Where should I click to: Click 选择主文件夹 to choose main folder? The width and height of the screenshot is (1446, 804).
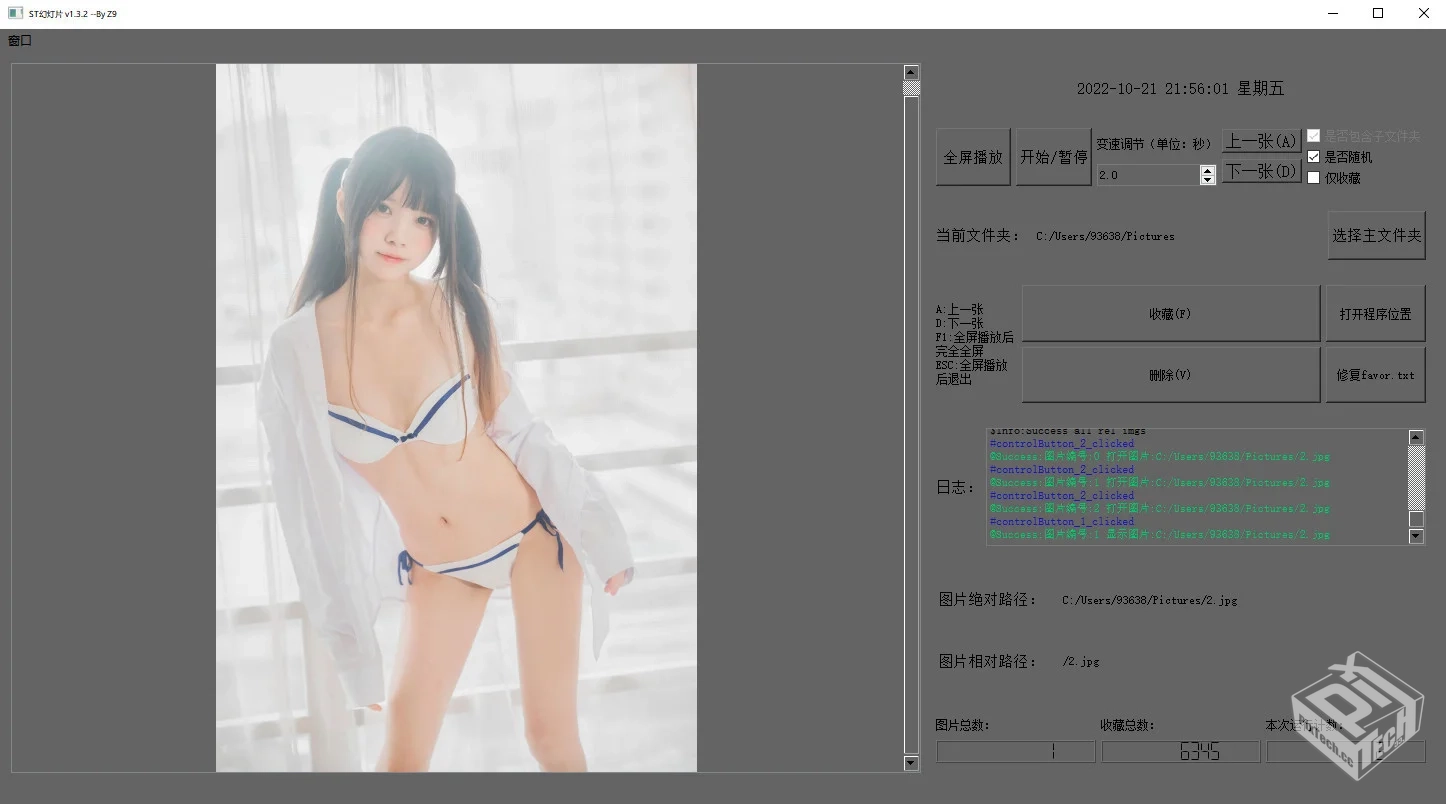point(1376,236)
